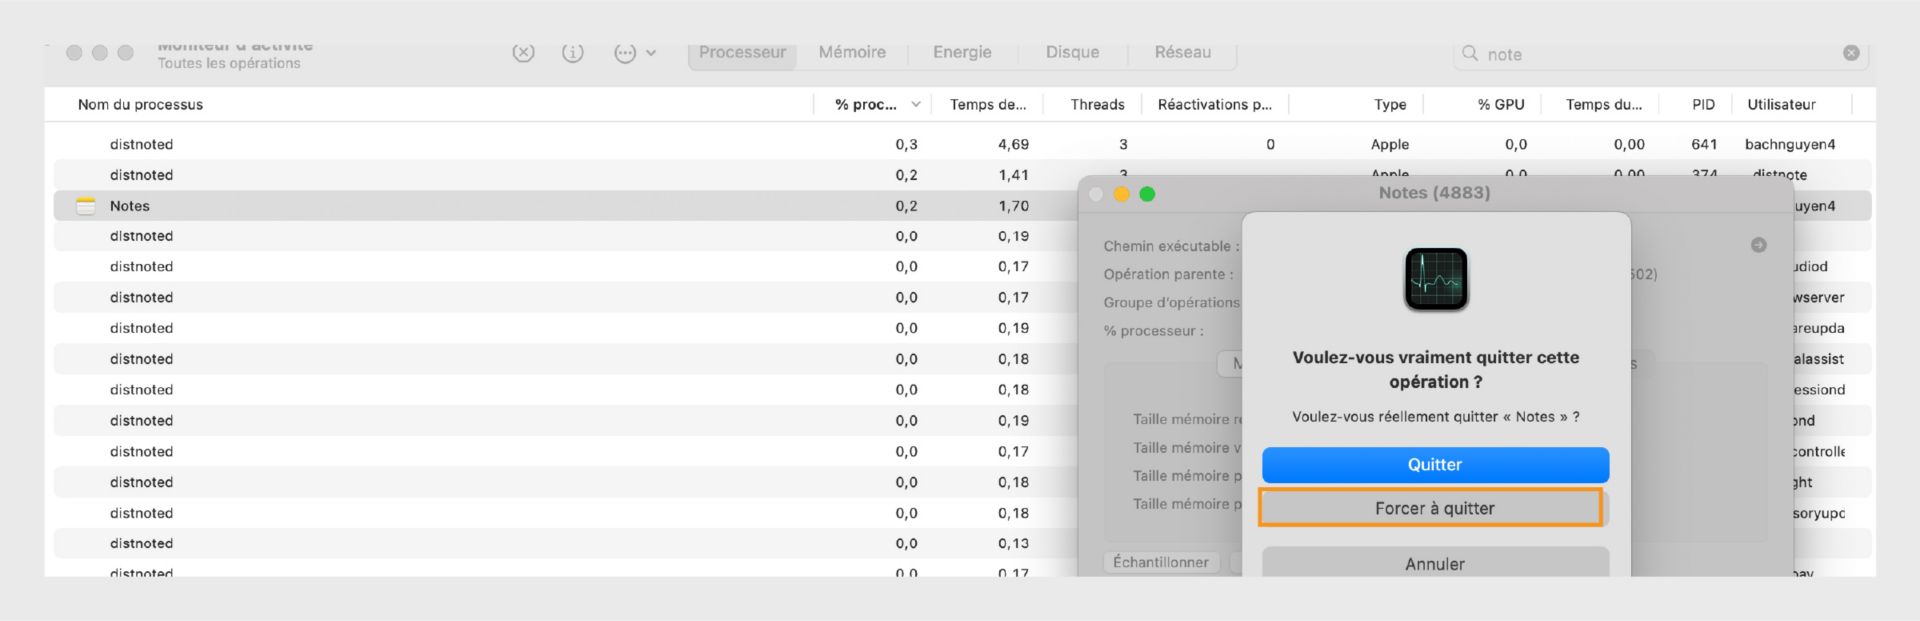Sort by Réactivations p... column header
This screenshot has height=621, width=1920.
(x=1214, y=104)
